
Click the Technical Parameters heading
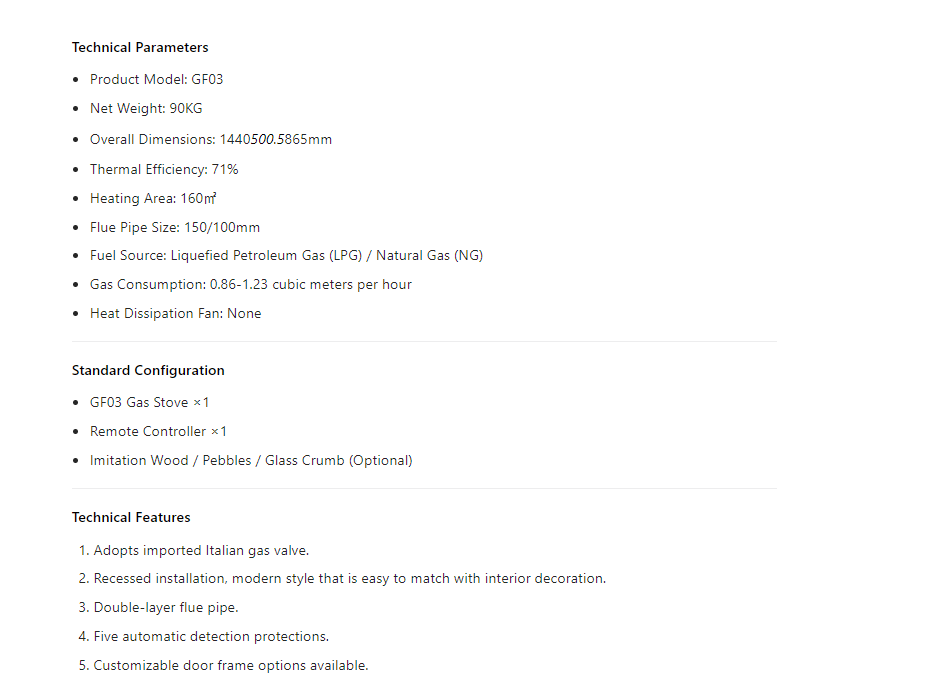[x=140, y=48]
